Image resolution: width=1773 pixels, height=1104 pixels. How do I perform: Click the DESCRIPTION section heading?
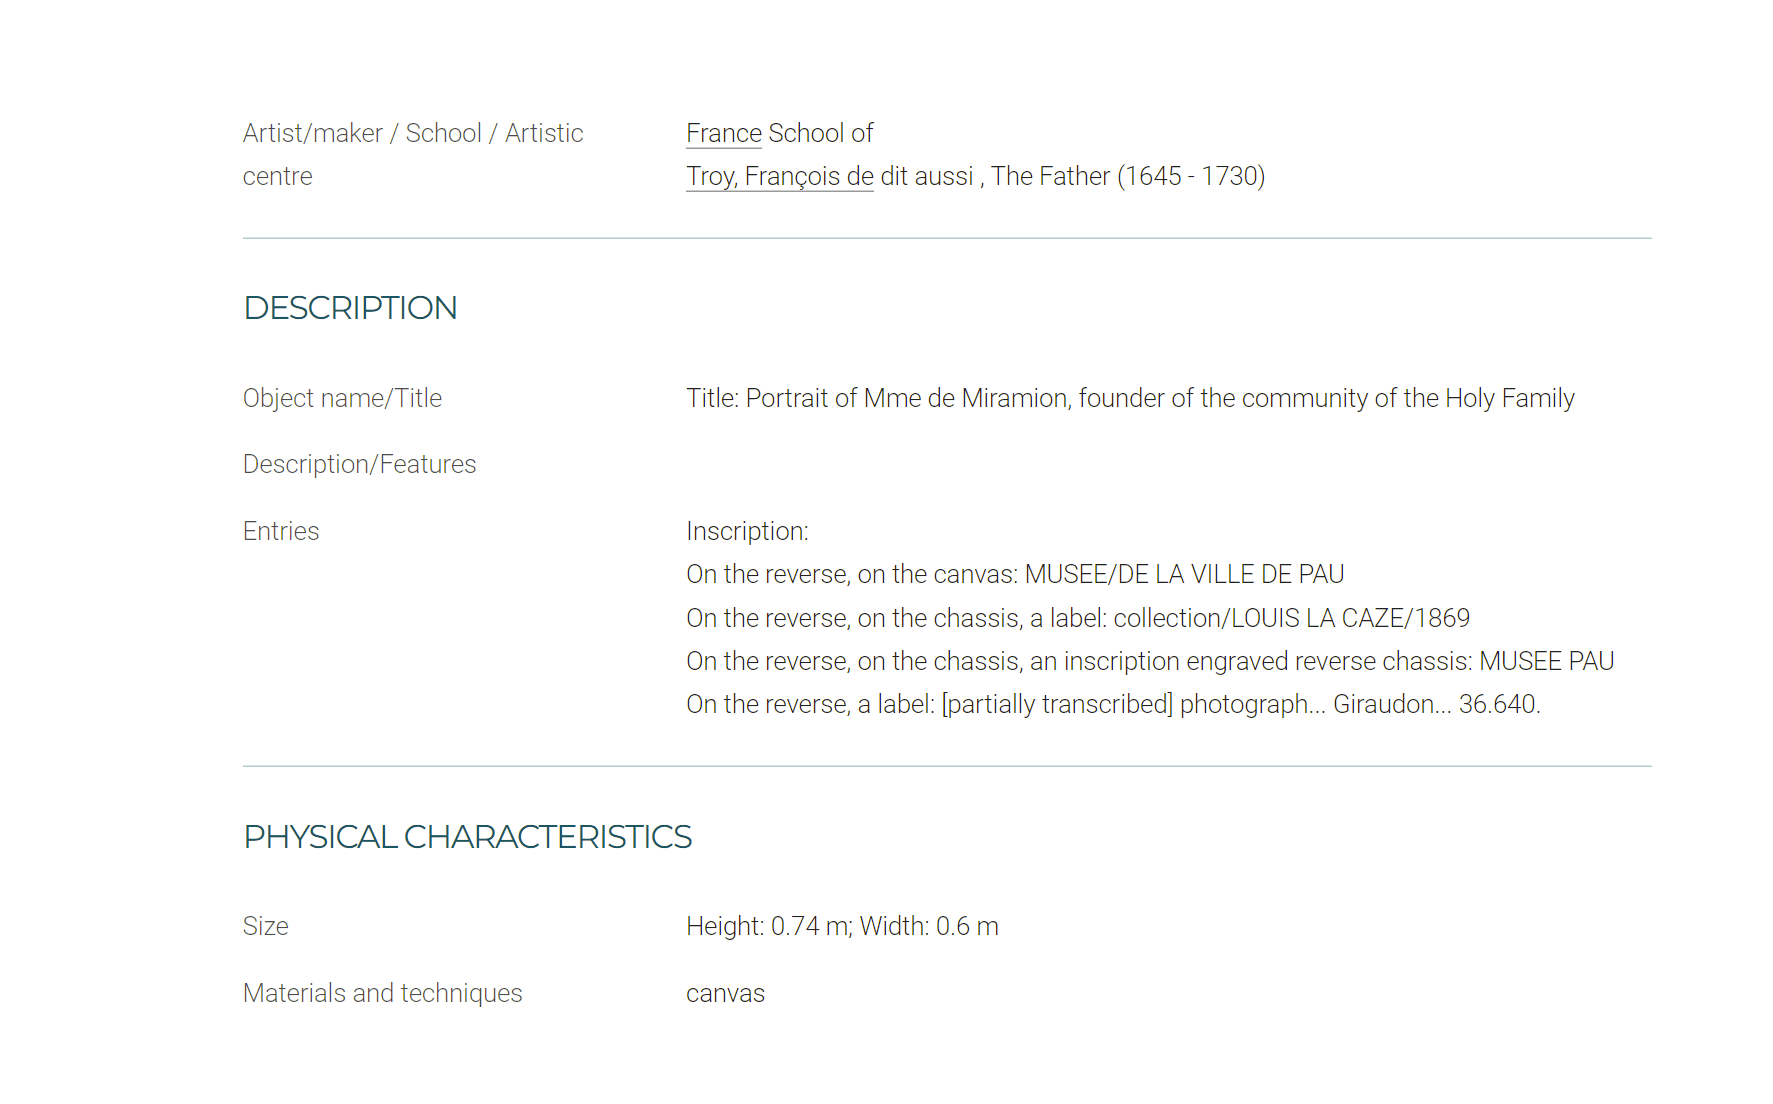click(350, 308)
